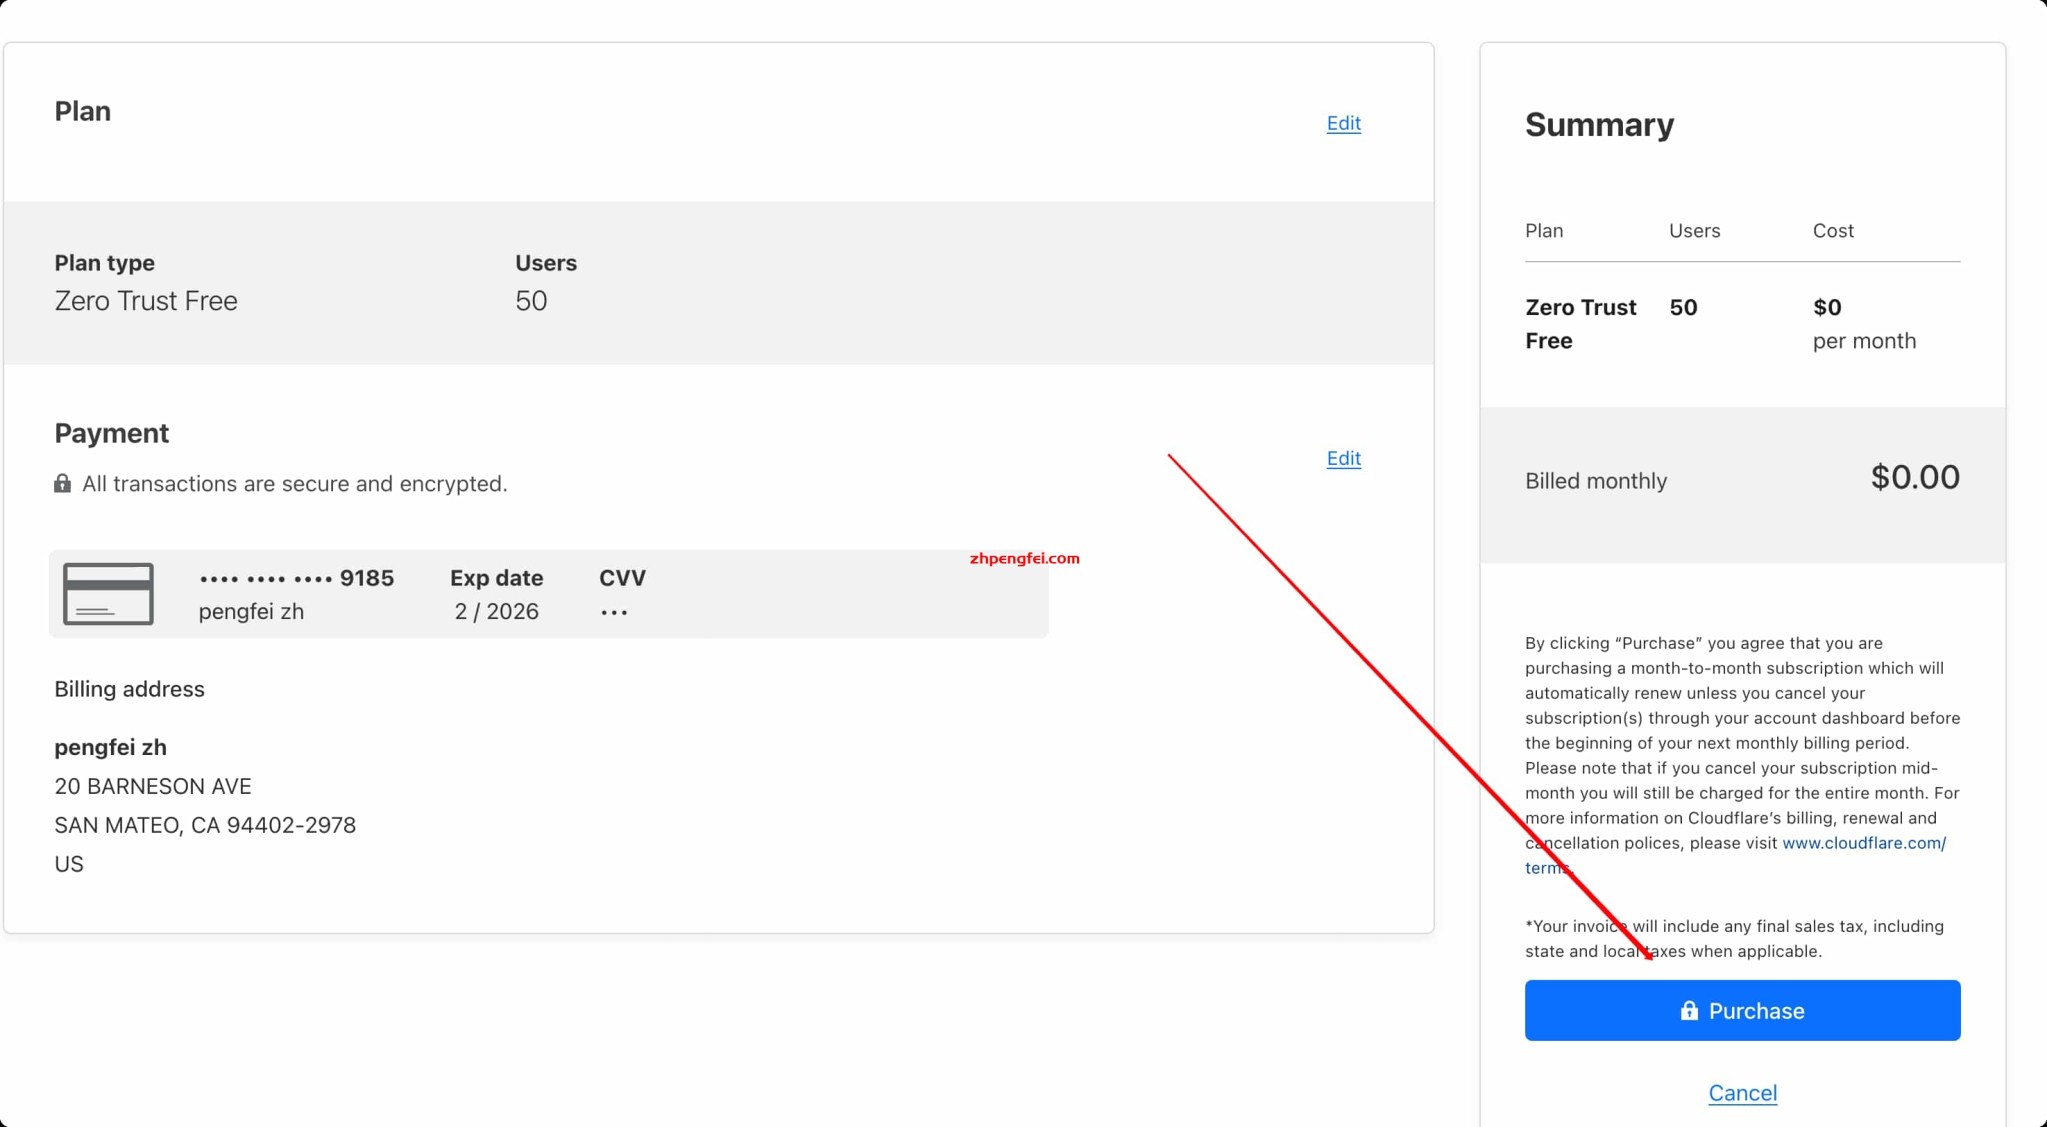Image resolution: width=2047 pixels, height=1127 pixels.
Task: Open the www.cloudflare.com/terms link
Action: coord(1863,843)
